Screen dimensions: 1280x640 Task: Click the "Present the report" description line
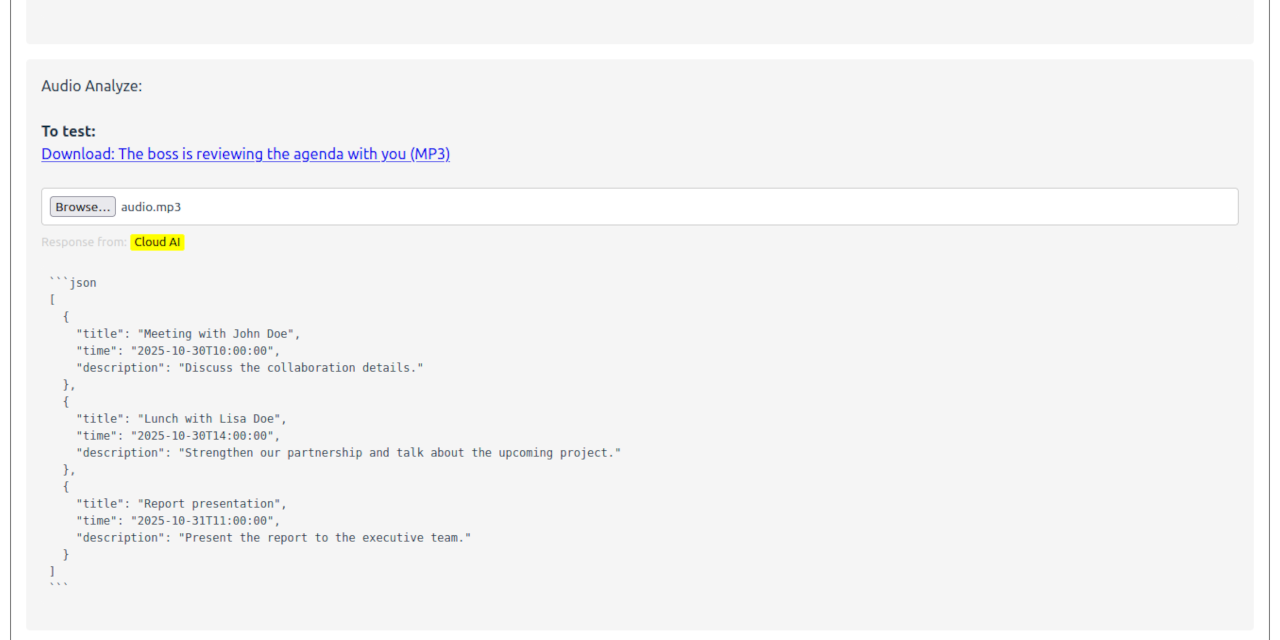pyautogui.click(x=274, y=538)
